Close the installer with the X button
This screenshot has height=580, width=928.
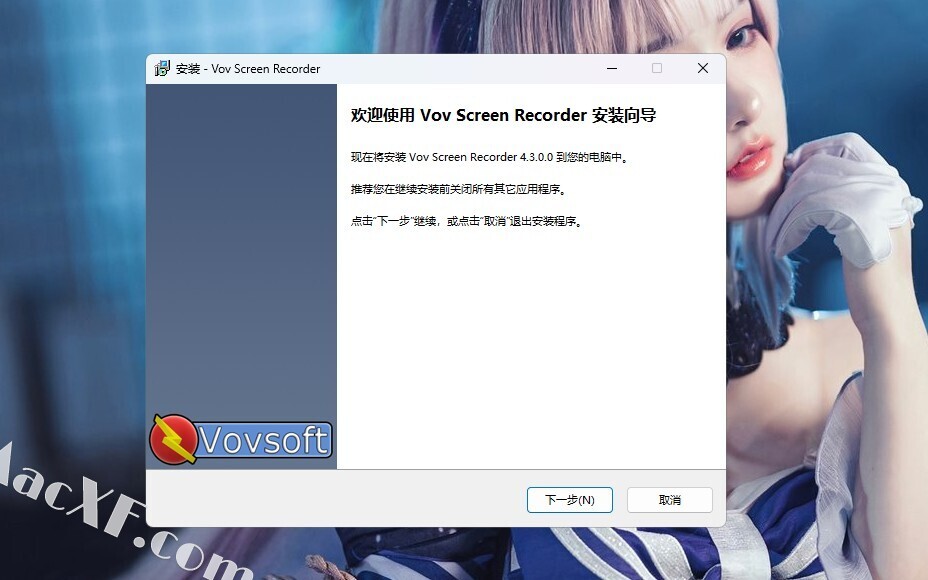click(x=703, y=69)
